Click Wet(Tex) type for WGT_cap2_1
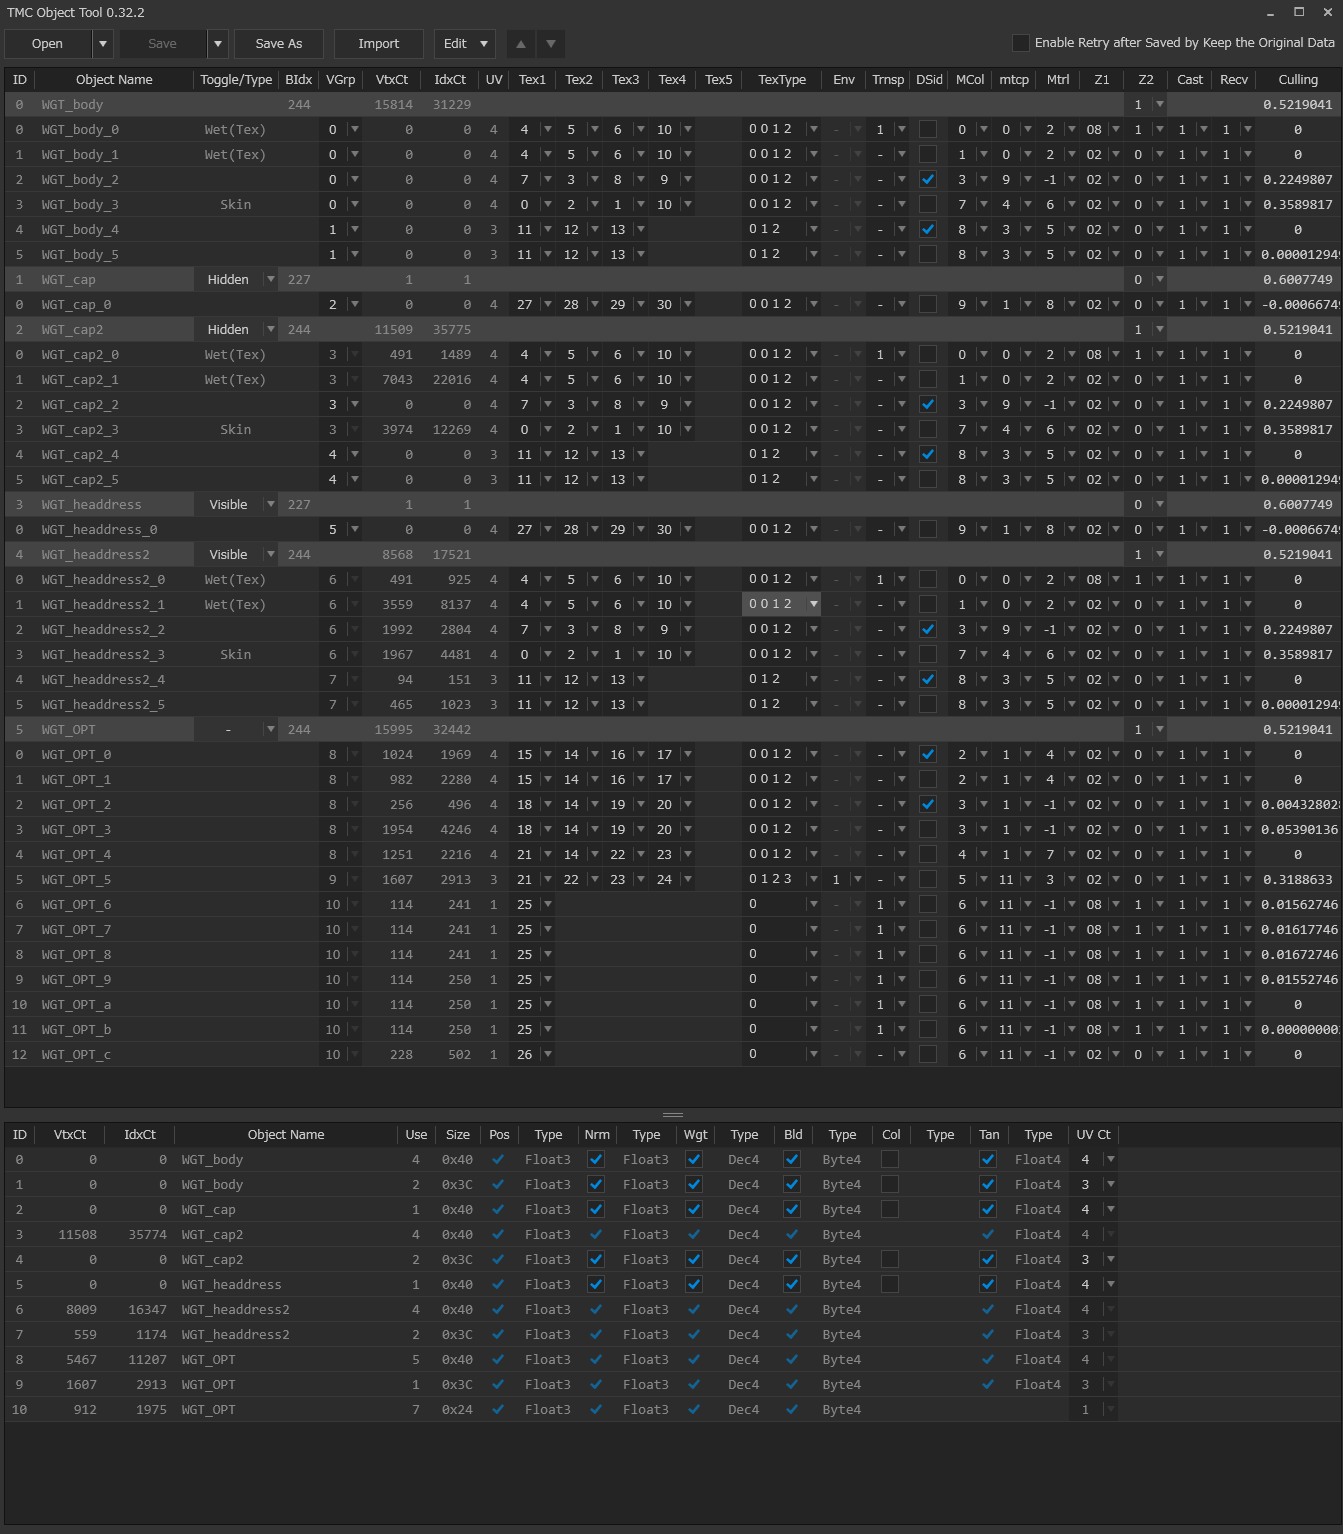Viewport: 1343px width, 1534px height. pyautogui.click(x=235, y=379)
